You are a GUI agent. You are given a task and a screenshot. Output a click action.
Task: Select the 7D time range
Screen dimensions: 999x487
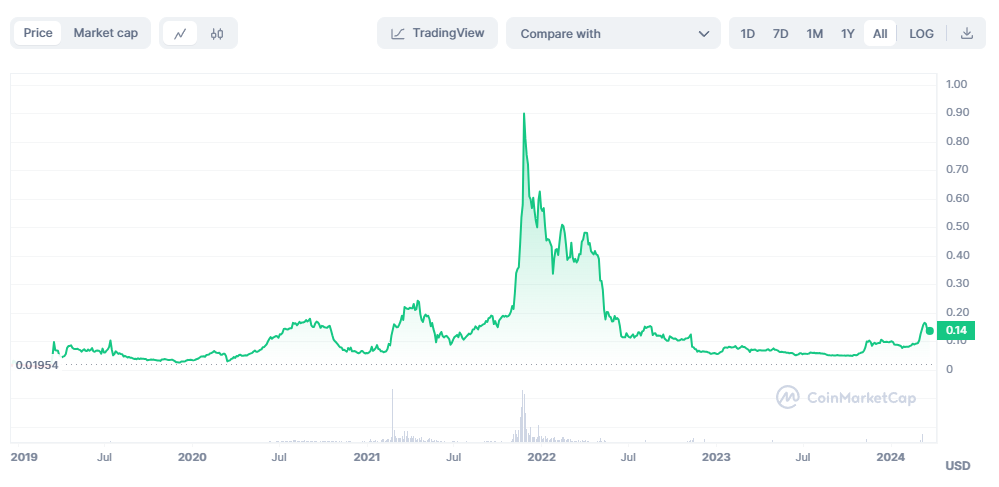click(781, 33)
